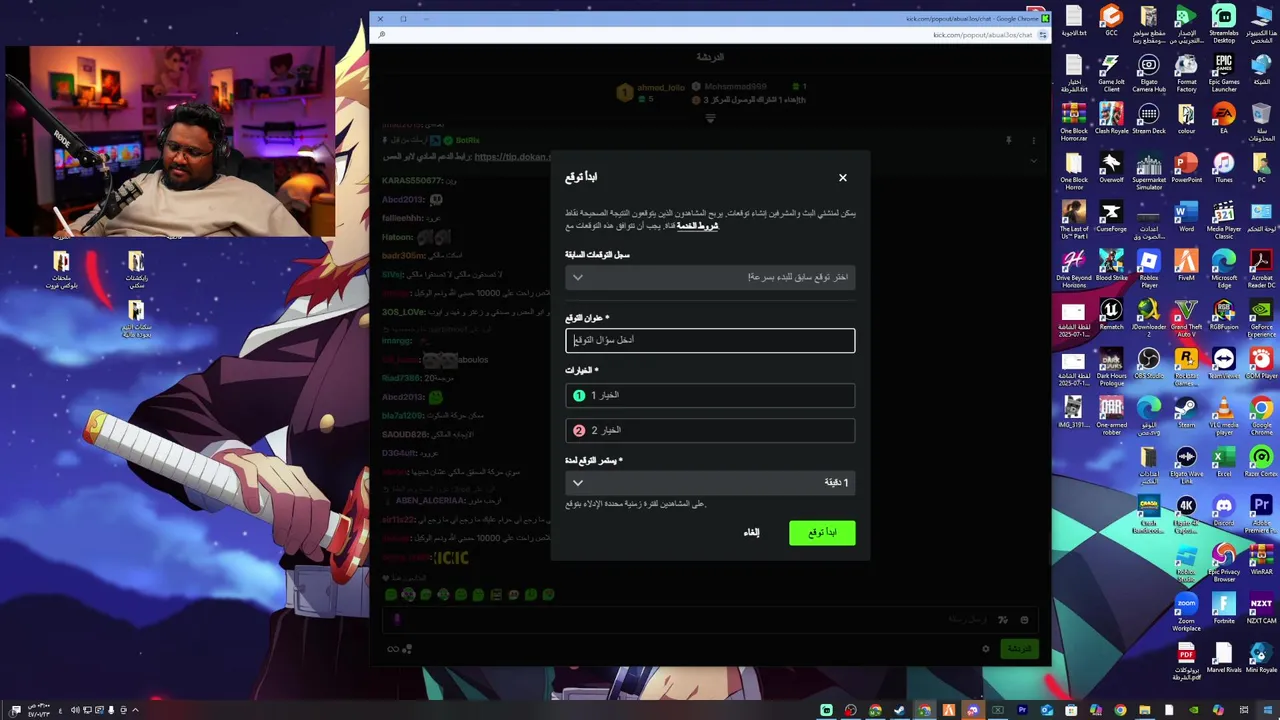Open Stream Deck desktop icon
The height and width of the screenshot is (720, 1280).
(x=1149, y=119)
